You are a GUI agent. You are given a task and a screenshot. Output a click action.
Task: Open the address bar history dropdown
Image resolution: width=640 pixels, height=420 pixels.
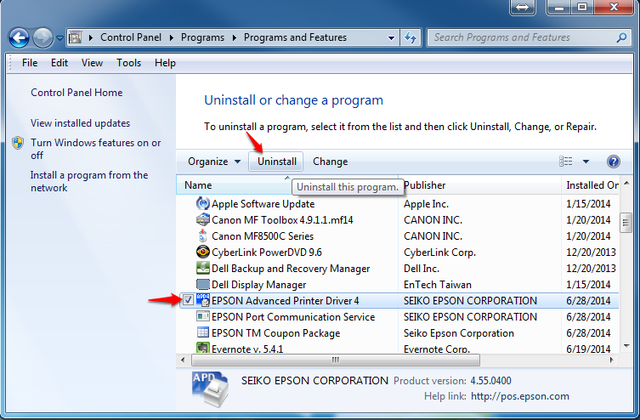click(388, 38)
